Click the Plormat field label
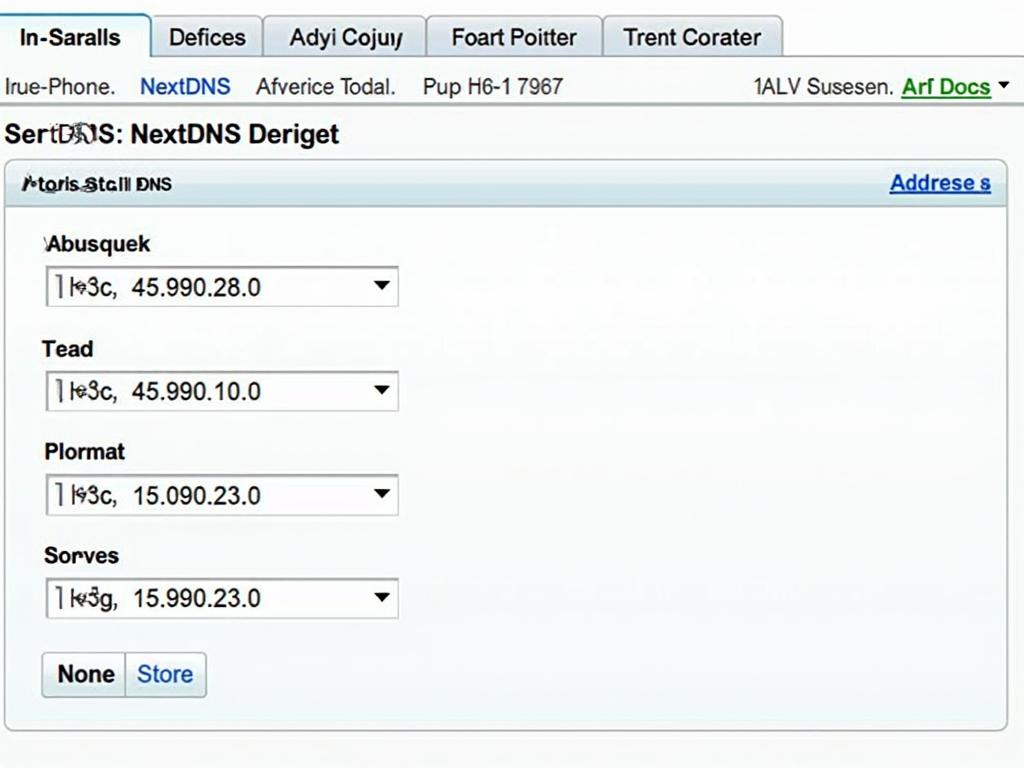The image size is (1024, 768). pos(84,451)
